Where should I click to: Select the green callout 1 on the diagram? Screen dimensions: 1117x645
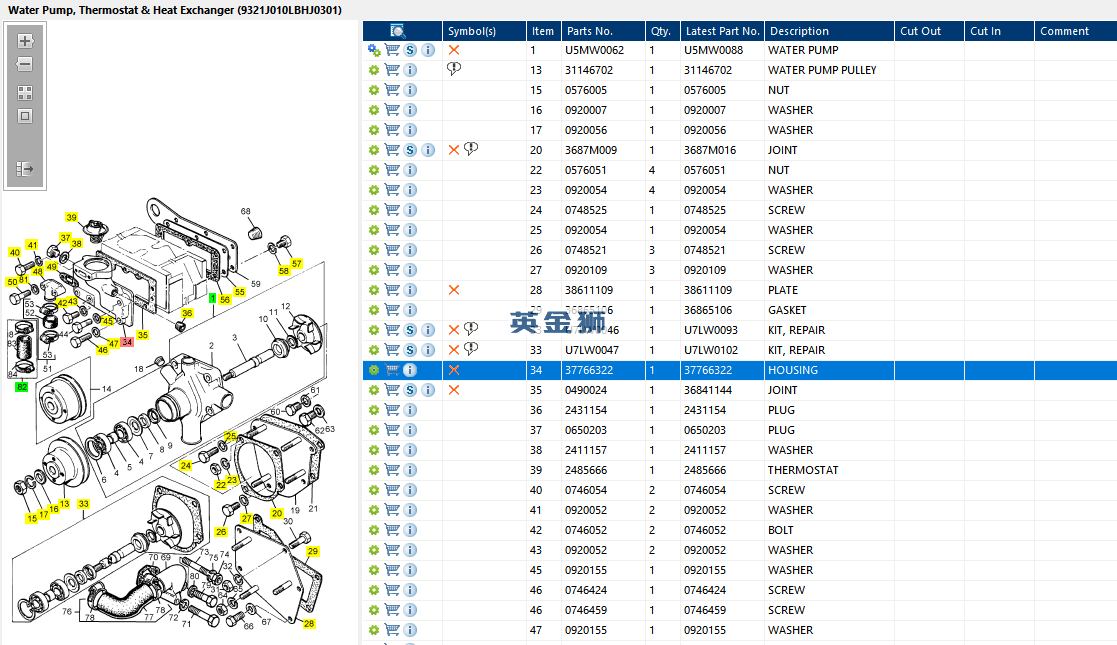(x=212, y=299)
